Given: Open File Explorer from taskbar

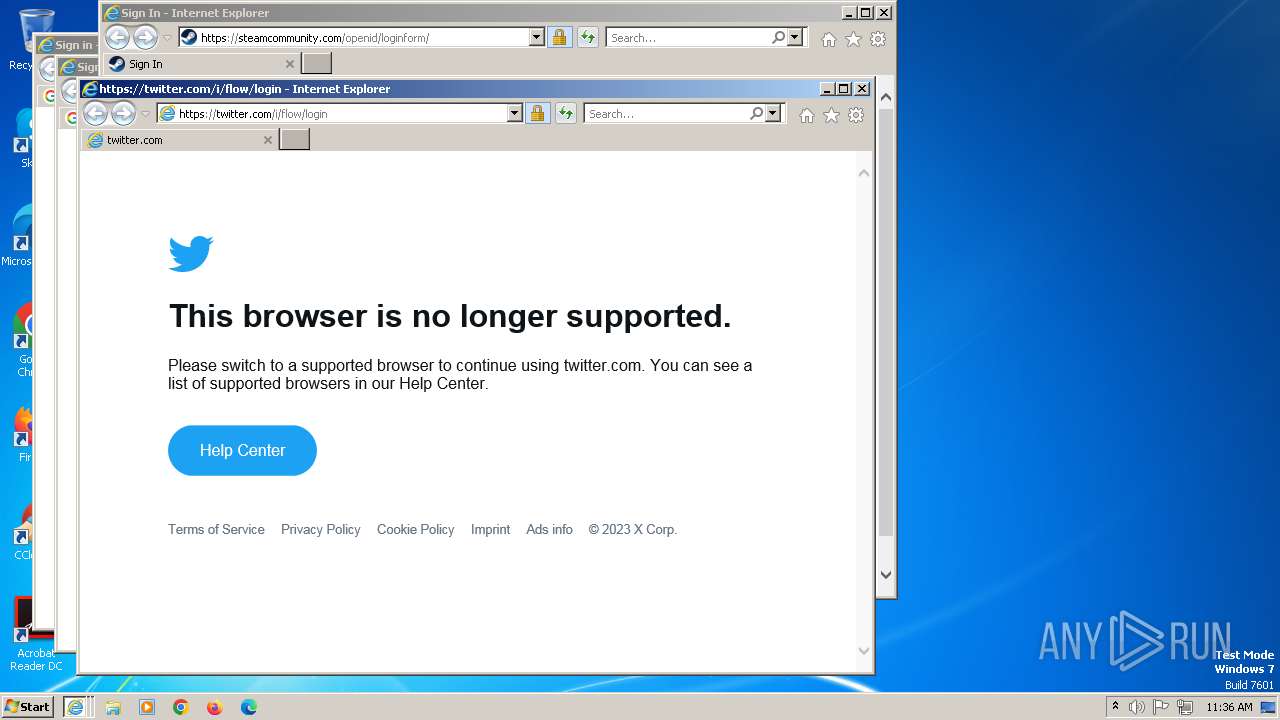Looking at the screenshot, I should pos(113,707).
